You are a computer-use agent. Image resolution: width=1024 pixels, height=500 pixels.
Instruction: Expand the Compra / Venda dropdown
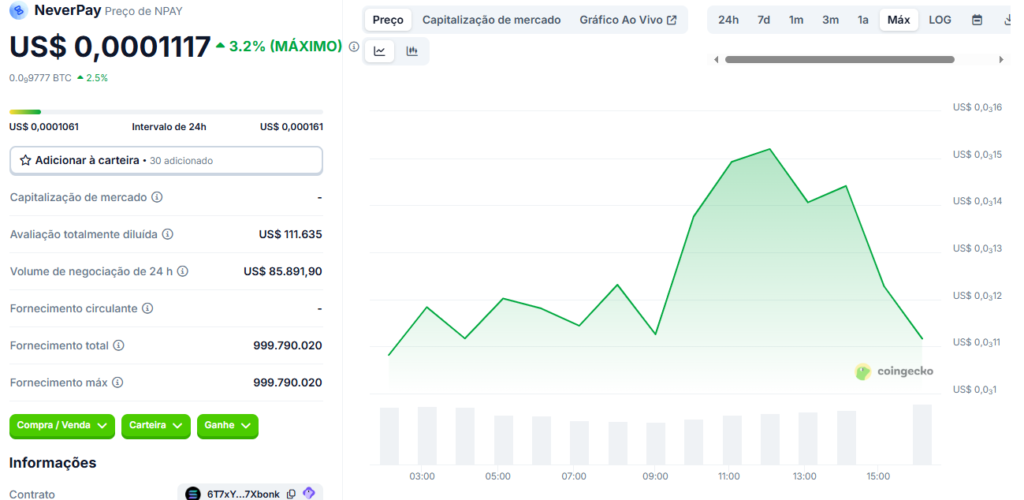pyautogui.click(x=62, y=426)
